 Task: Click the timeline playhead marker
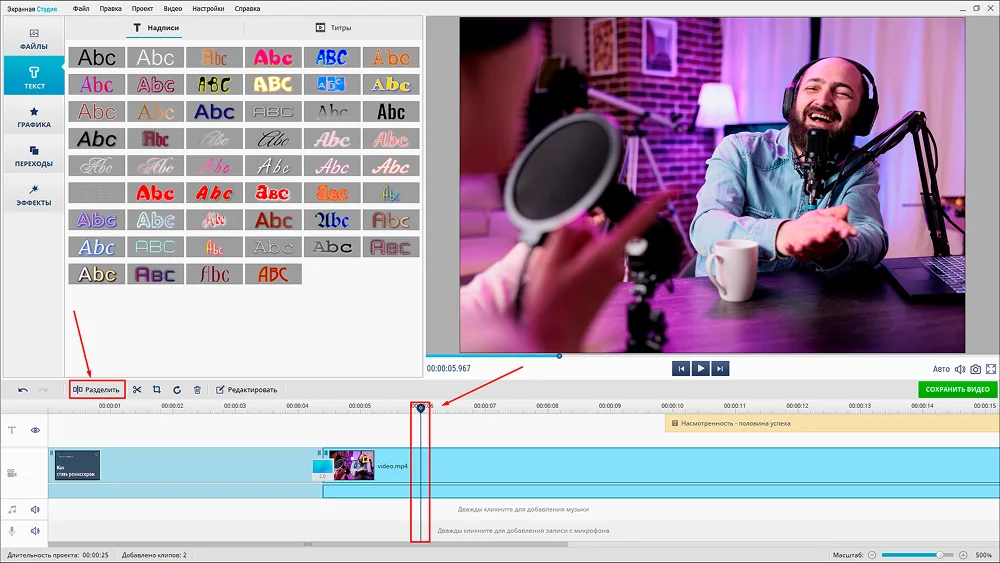tap(420, 407)
